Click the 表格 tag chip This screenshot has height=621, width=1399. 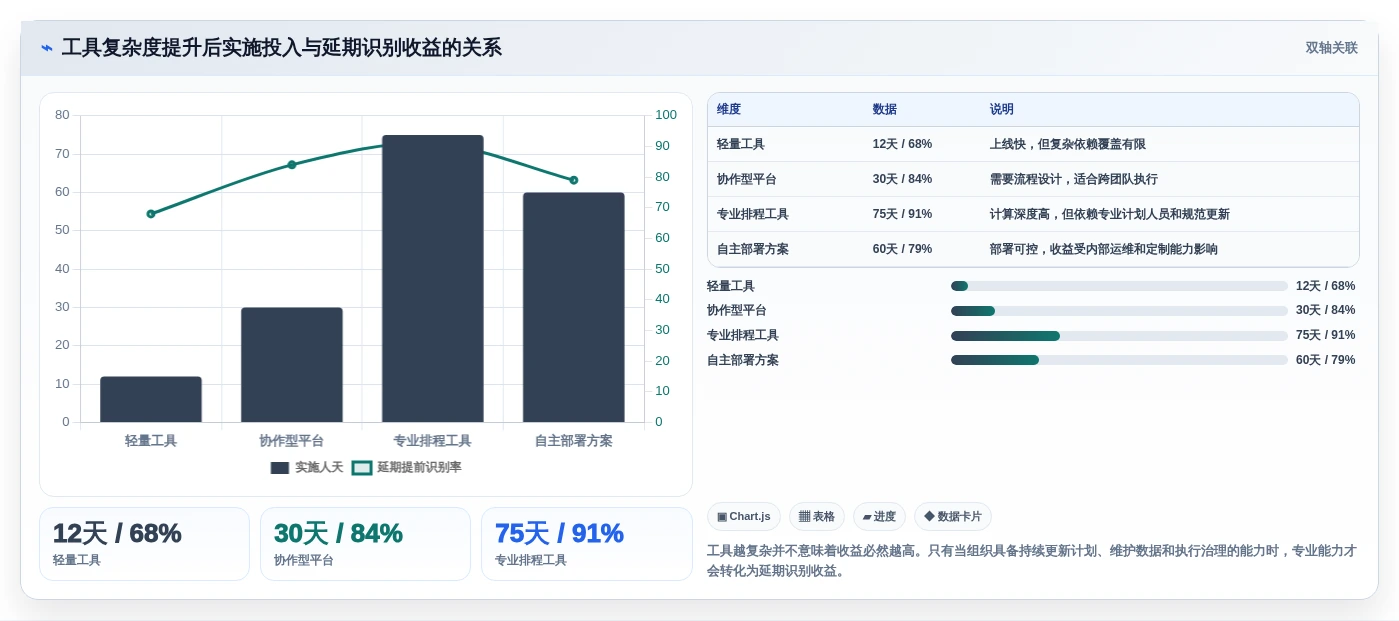[x=817, y=517]
